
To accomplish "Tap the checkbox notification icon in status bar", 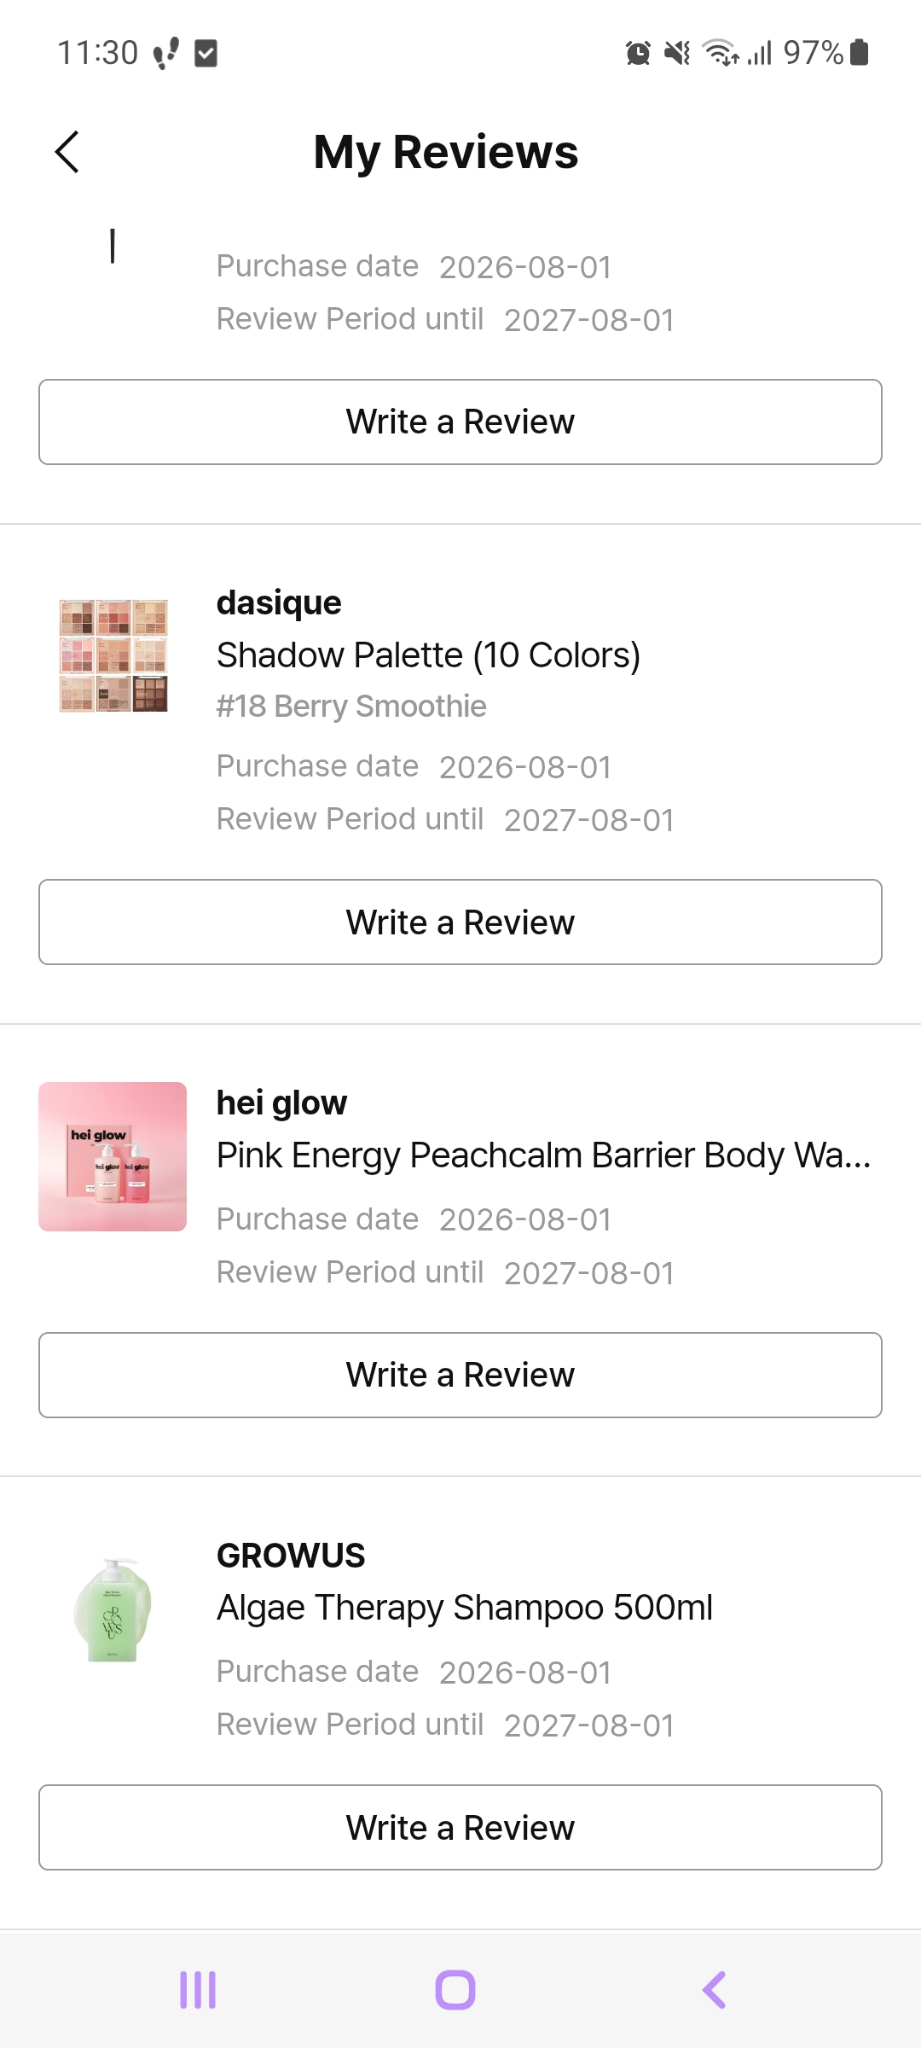I will pyautogui.click(x=206, y=53).
